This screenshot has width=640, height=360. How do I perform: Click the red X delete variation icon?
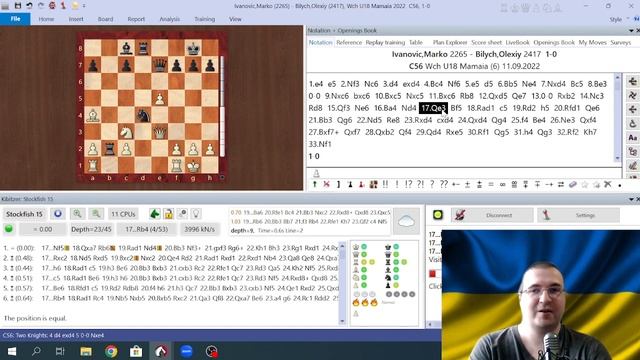pos(327,184)
